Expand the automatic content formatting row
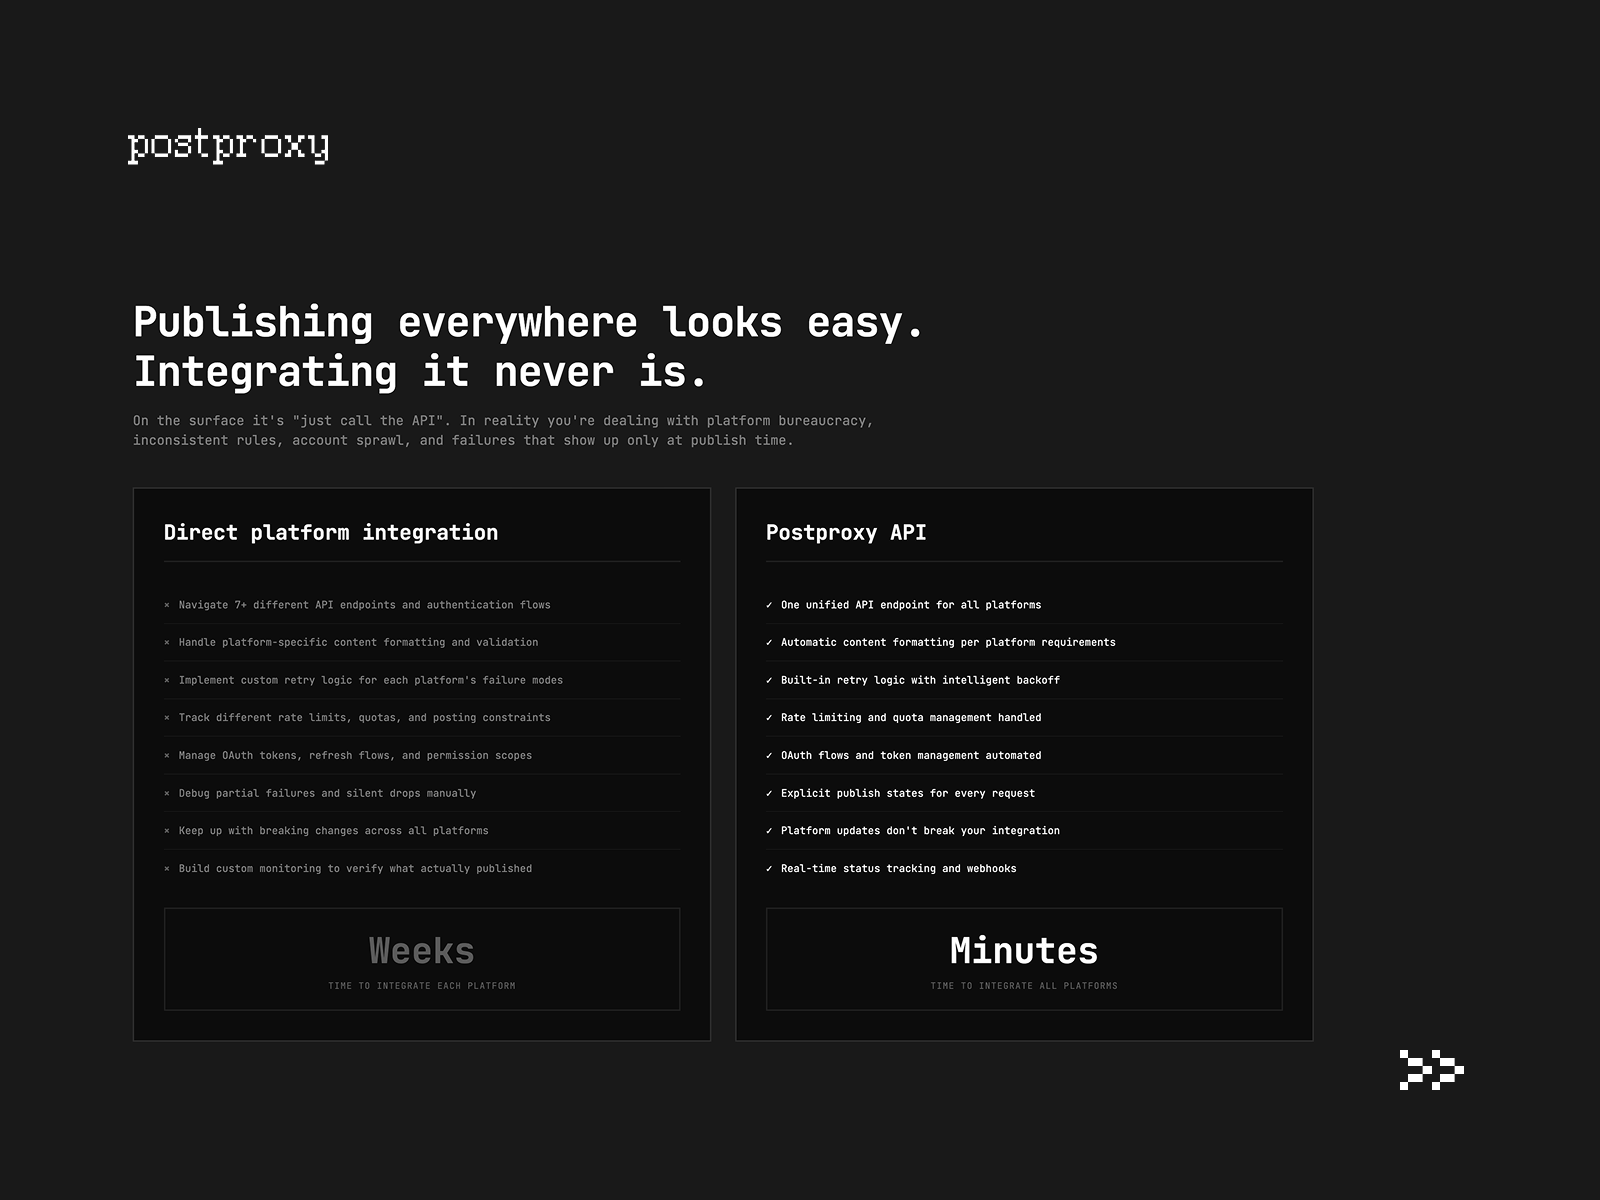The image size is (1600, 1200). (x=948, y=642)
